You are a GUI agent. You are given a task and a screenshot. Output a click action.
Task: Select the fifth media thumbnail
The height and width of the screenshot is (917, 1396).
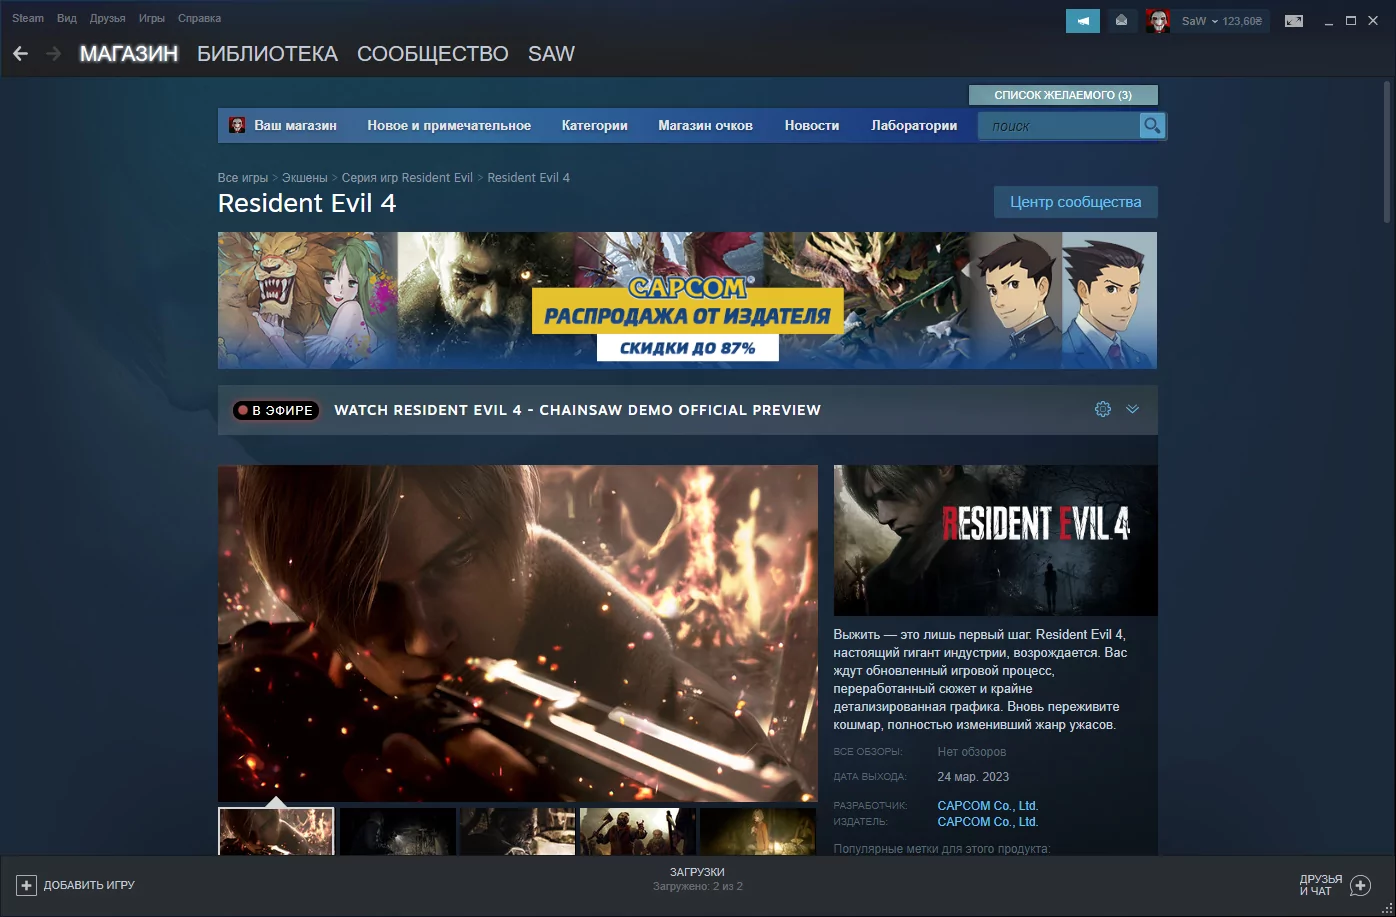[x=757, y=832]
